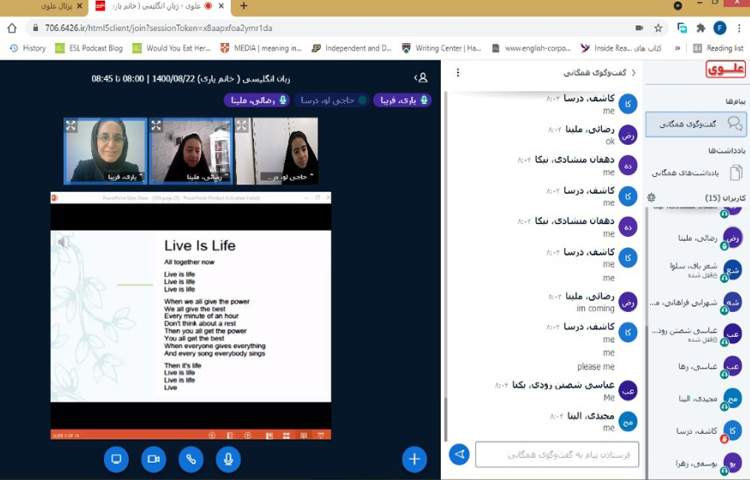Click the middle webcam video thumbnail
750x480 pixels.
[190, 151]
